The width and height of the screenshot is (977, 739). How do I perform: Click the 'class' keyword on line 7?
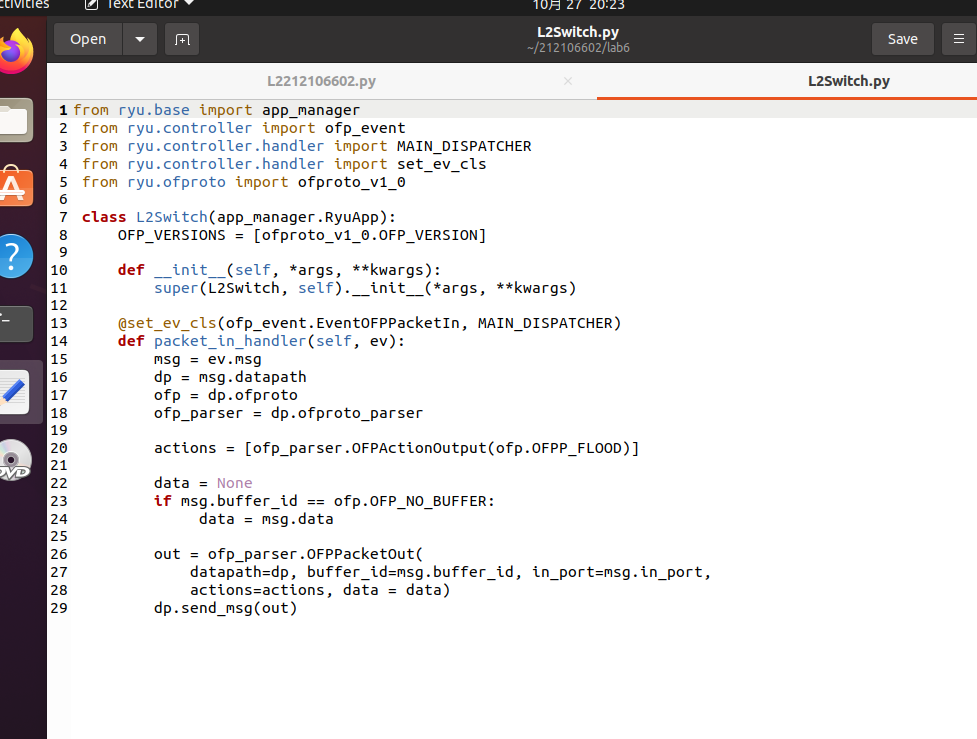[104, 217]
